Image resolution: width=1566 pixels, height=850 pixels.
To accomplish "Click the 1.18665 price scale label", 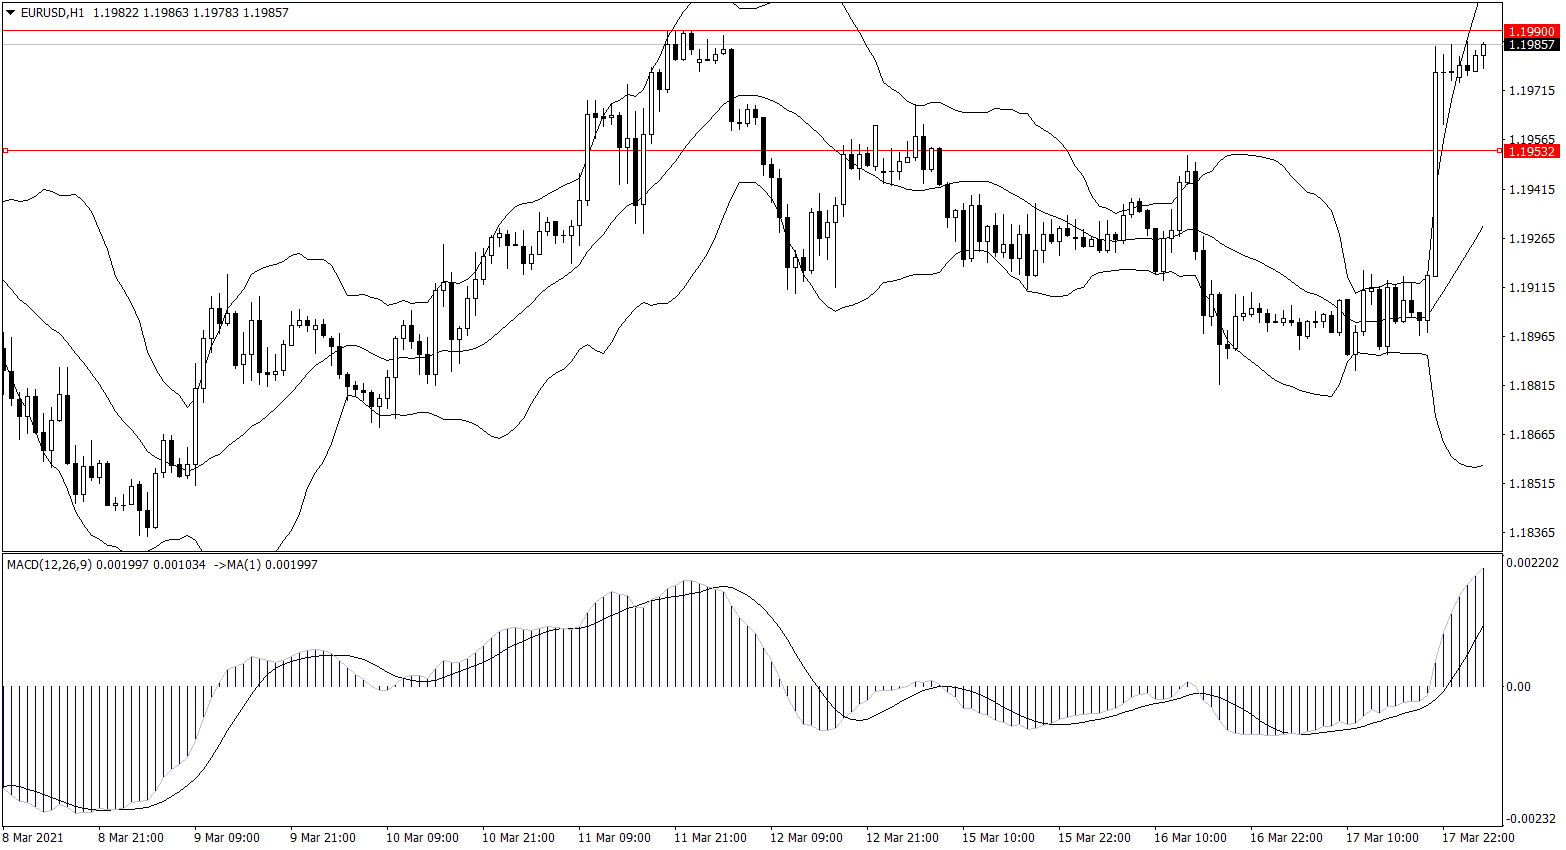I will coord(1531,435).
